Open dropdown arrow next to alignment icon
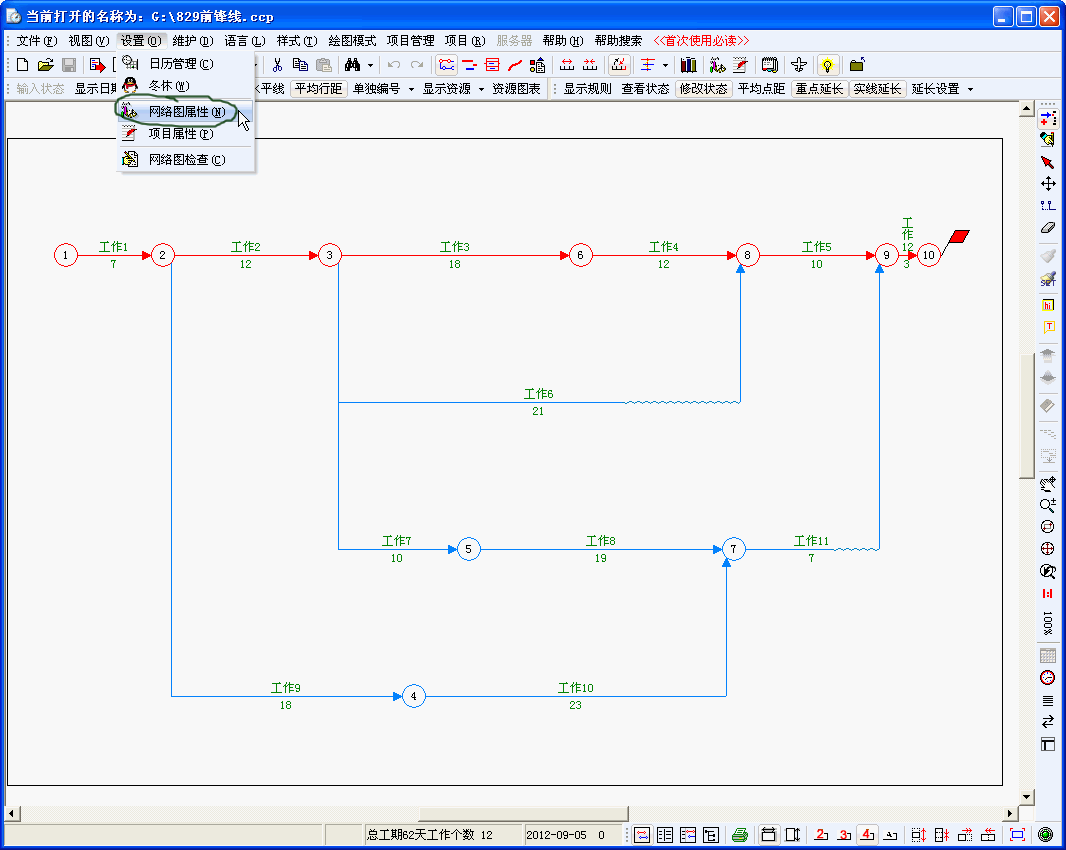This screenshot has width=1066, height=850. click(x=665, y=65)
